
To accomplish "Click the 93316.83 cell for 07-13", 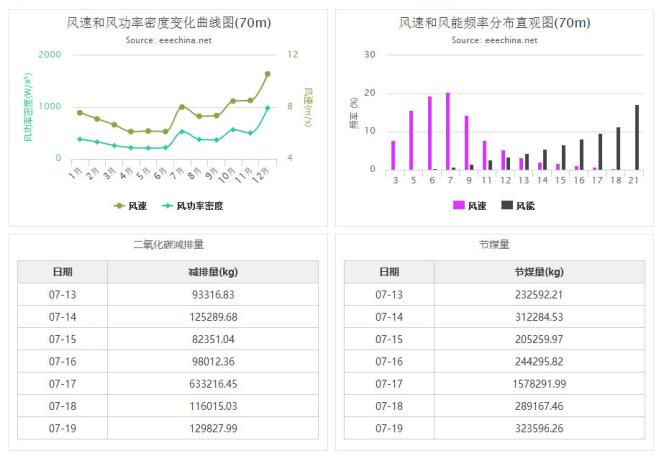I will (212, 295).
